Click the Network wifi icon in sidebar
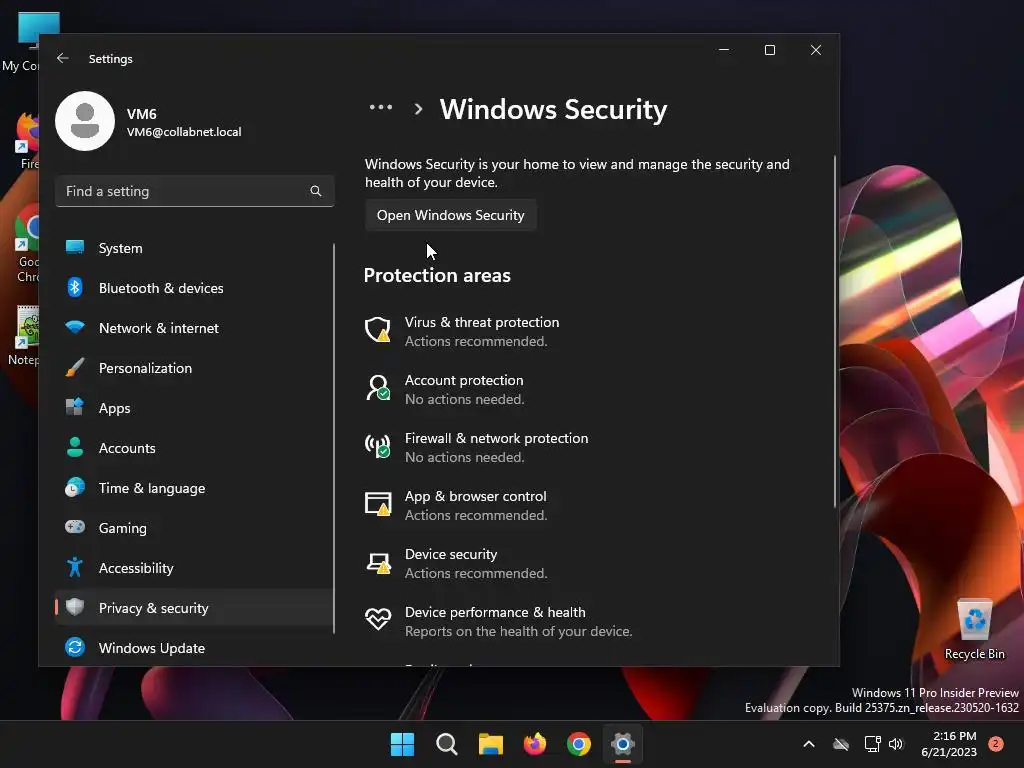The image size is (1024, 768). pos(75,327)
